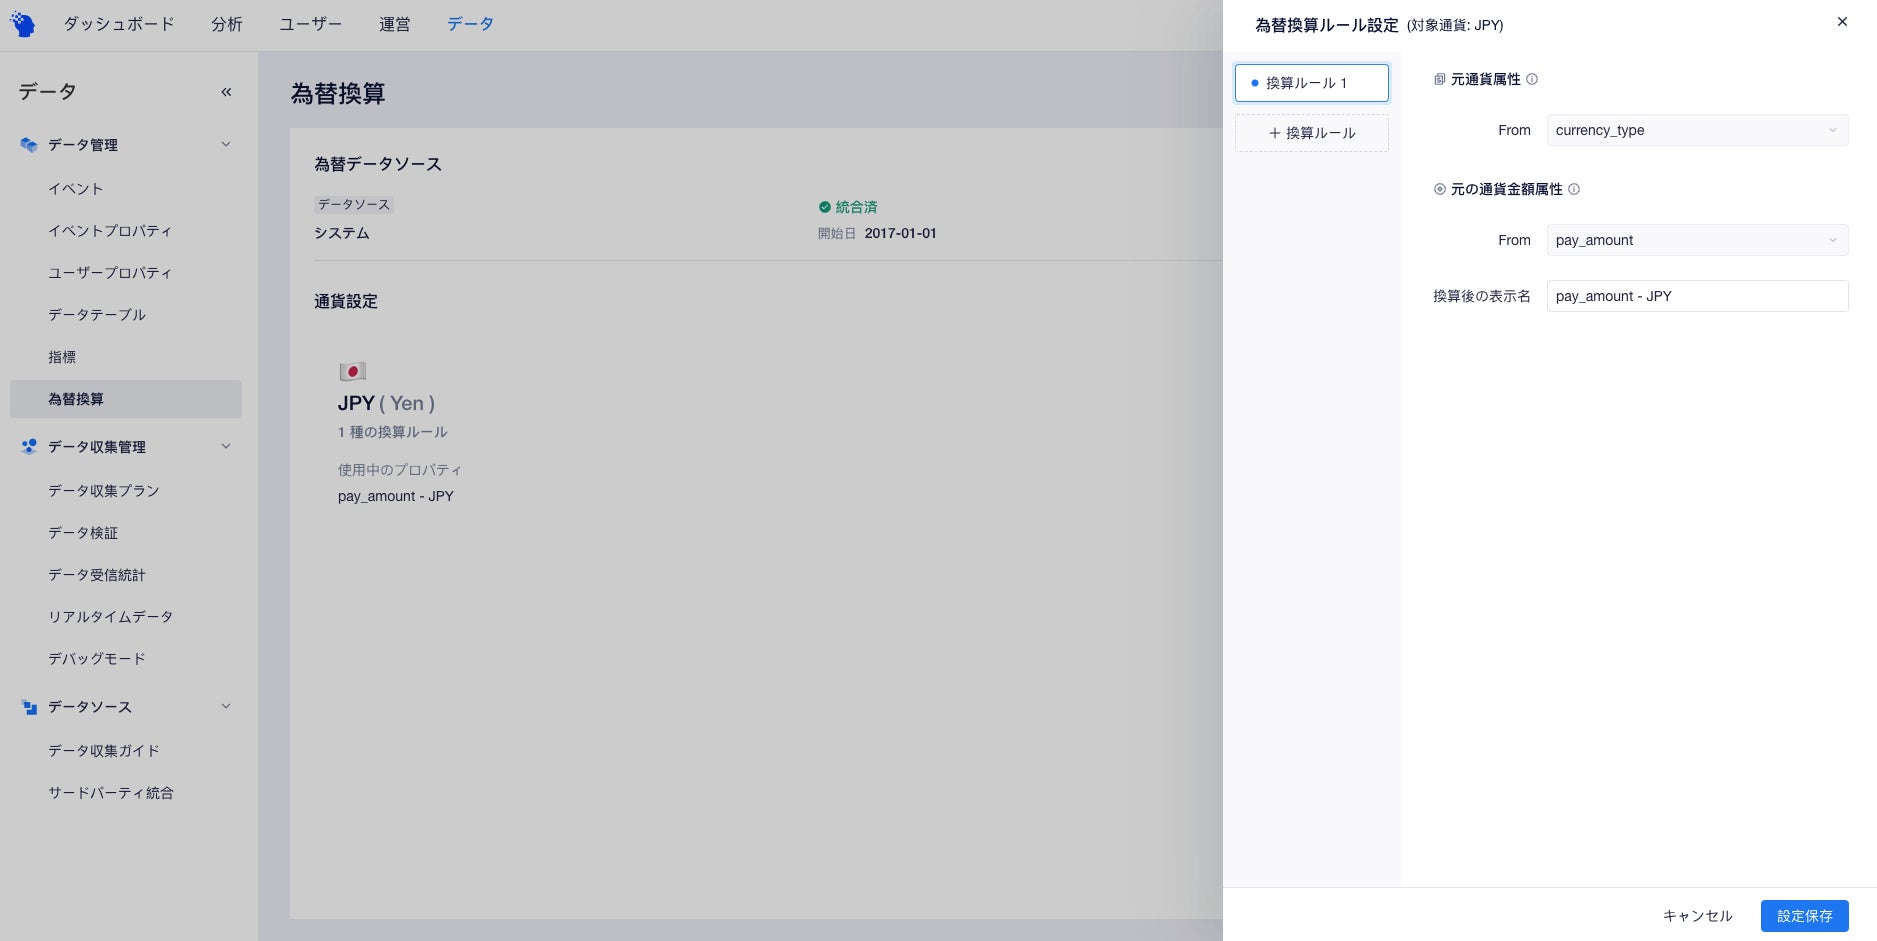
Task: Select the 換算ルール 1 radio item
Action: click(1312, 83)
